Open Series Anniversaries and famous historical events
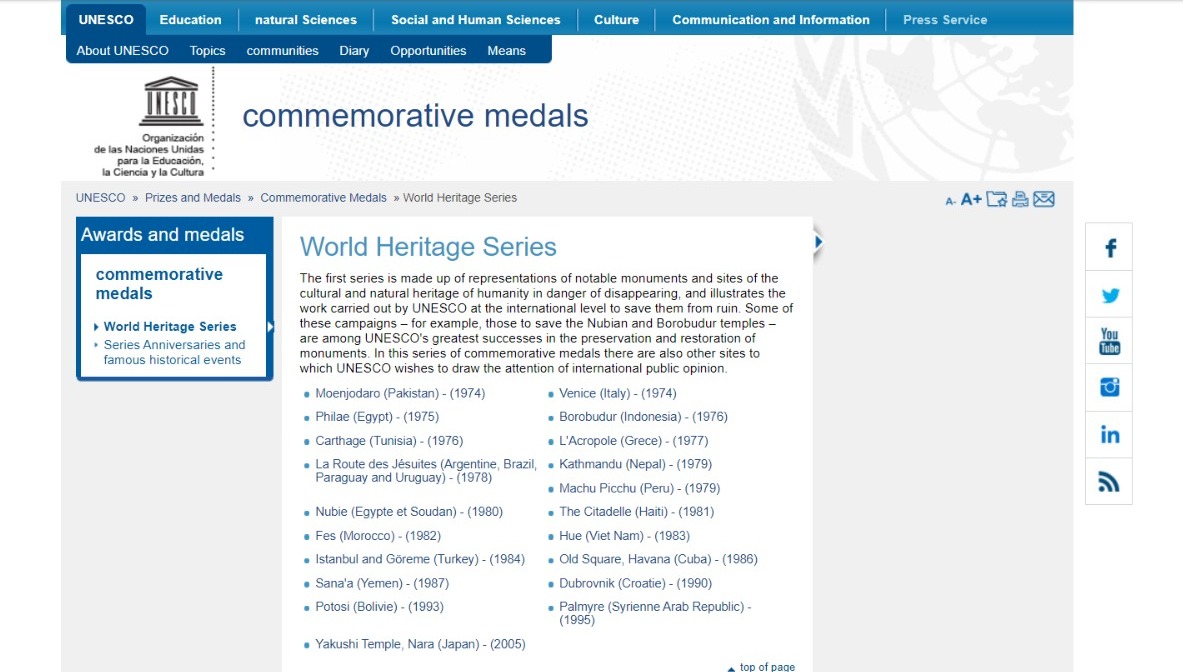 [174, 352]
